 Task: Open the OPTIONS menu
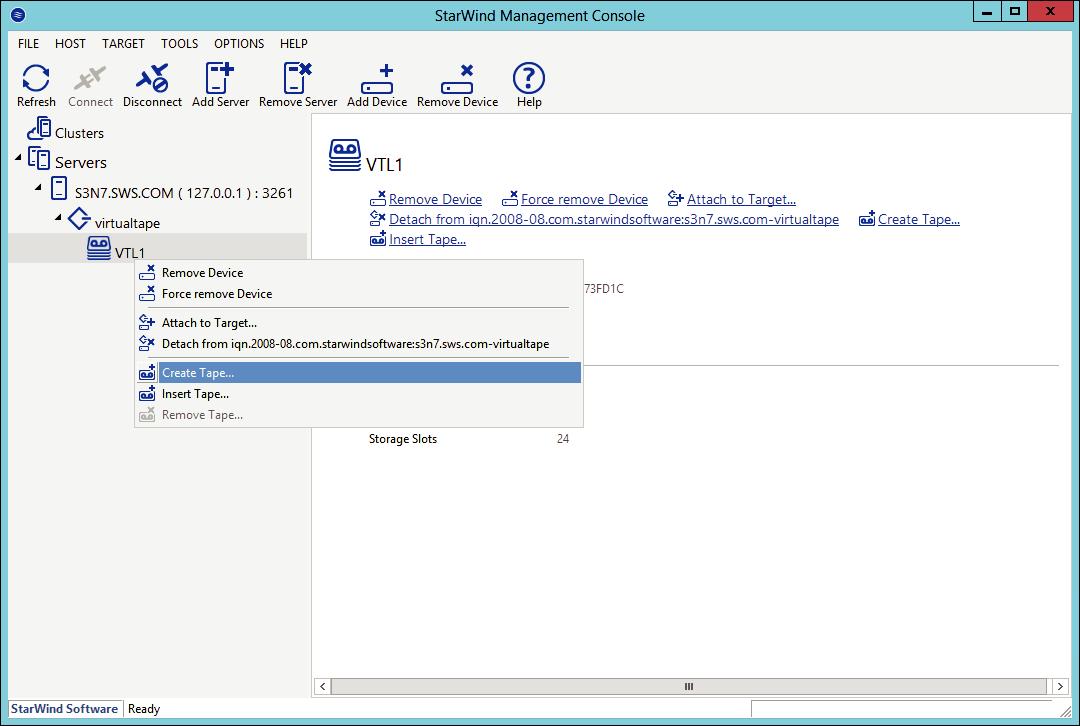tap(239, 43)
